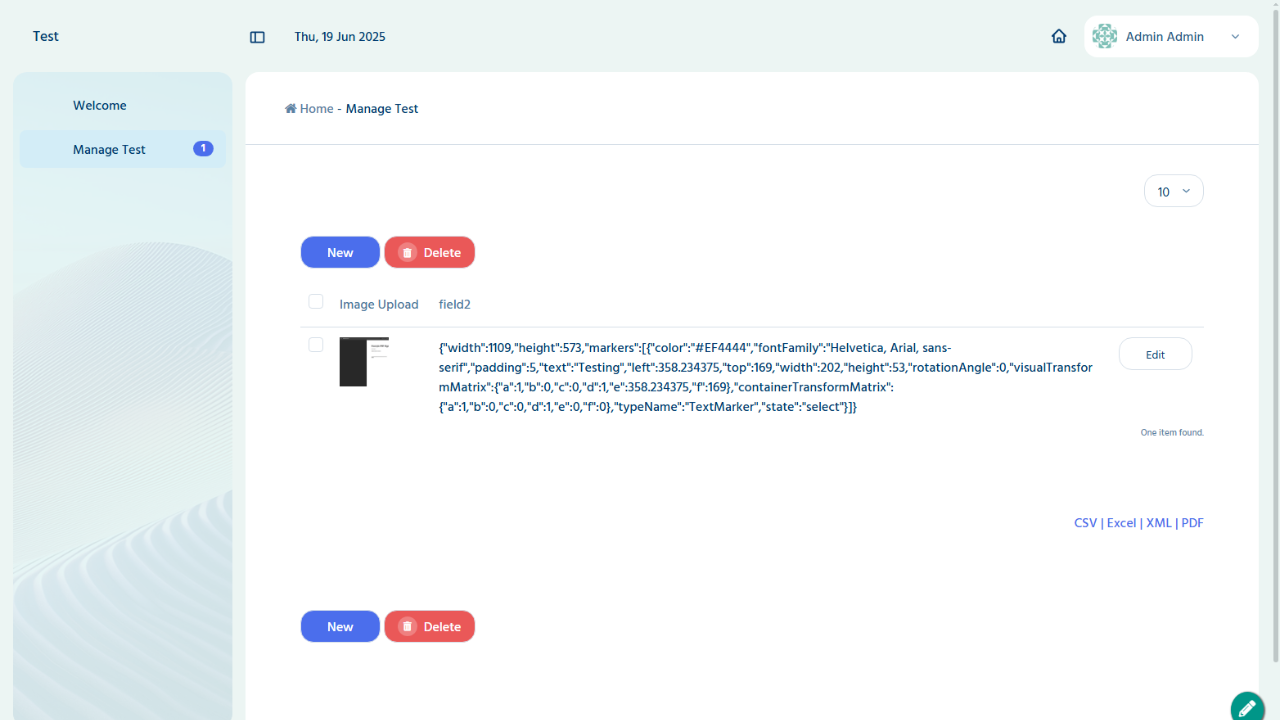The image size is (1280, 720).
Task: Click the green pencil floating icon
Action: tap(1246, 707)
